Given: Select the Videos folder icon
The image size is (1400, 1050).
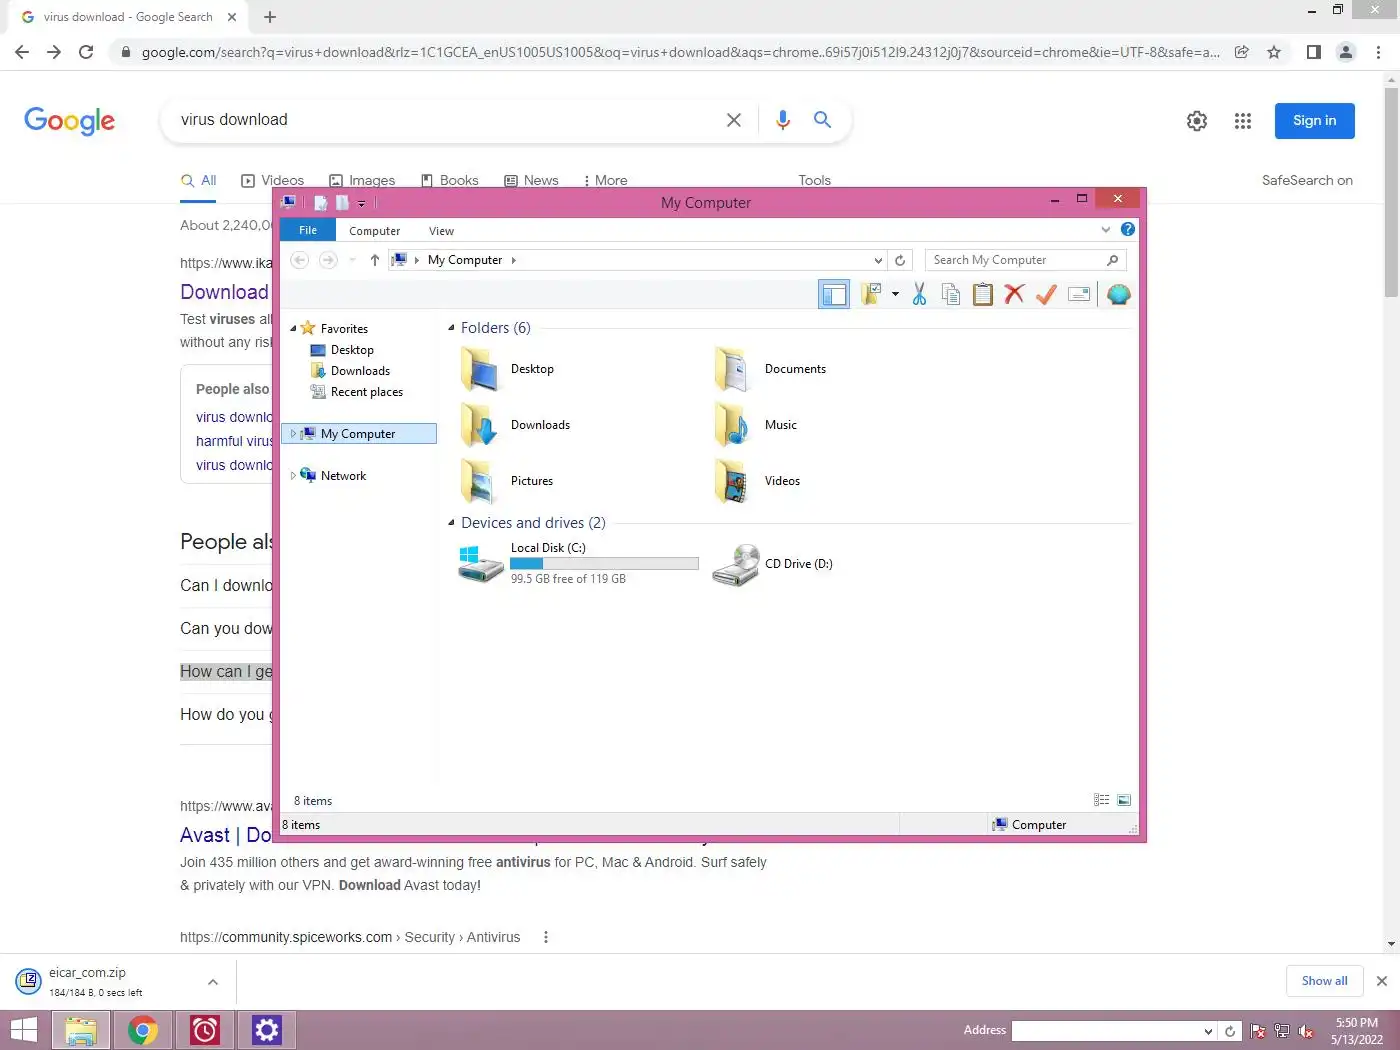Looking at the screenshot, I should pyautogui.click(x=733, y=481).
